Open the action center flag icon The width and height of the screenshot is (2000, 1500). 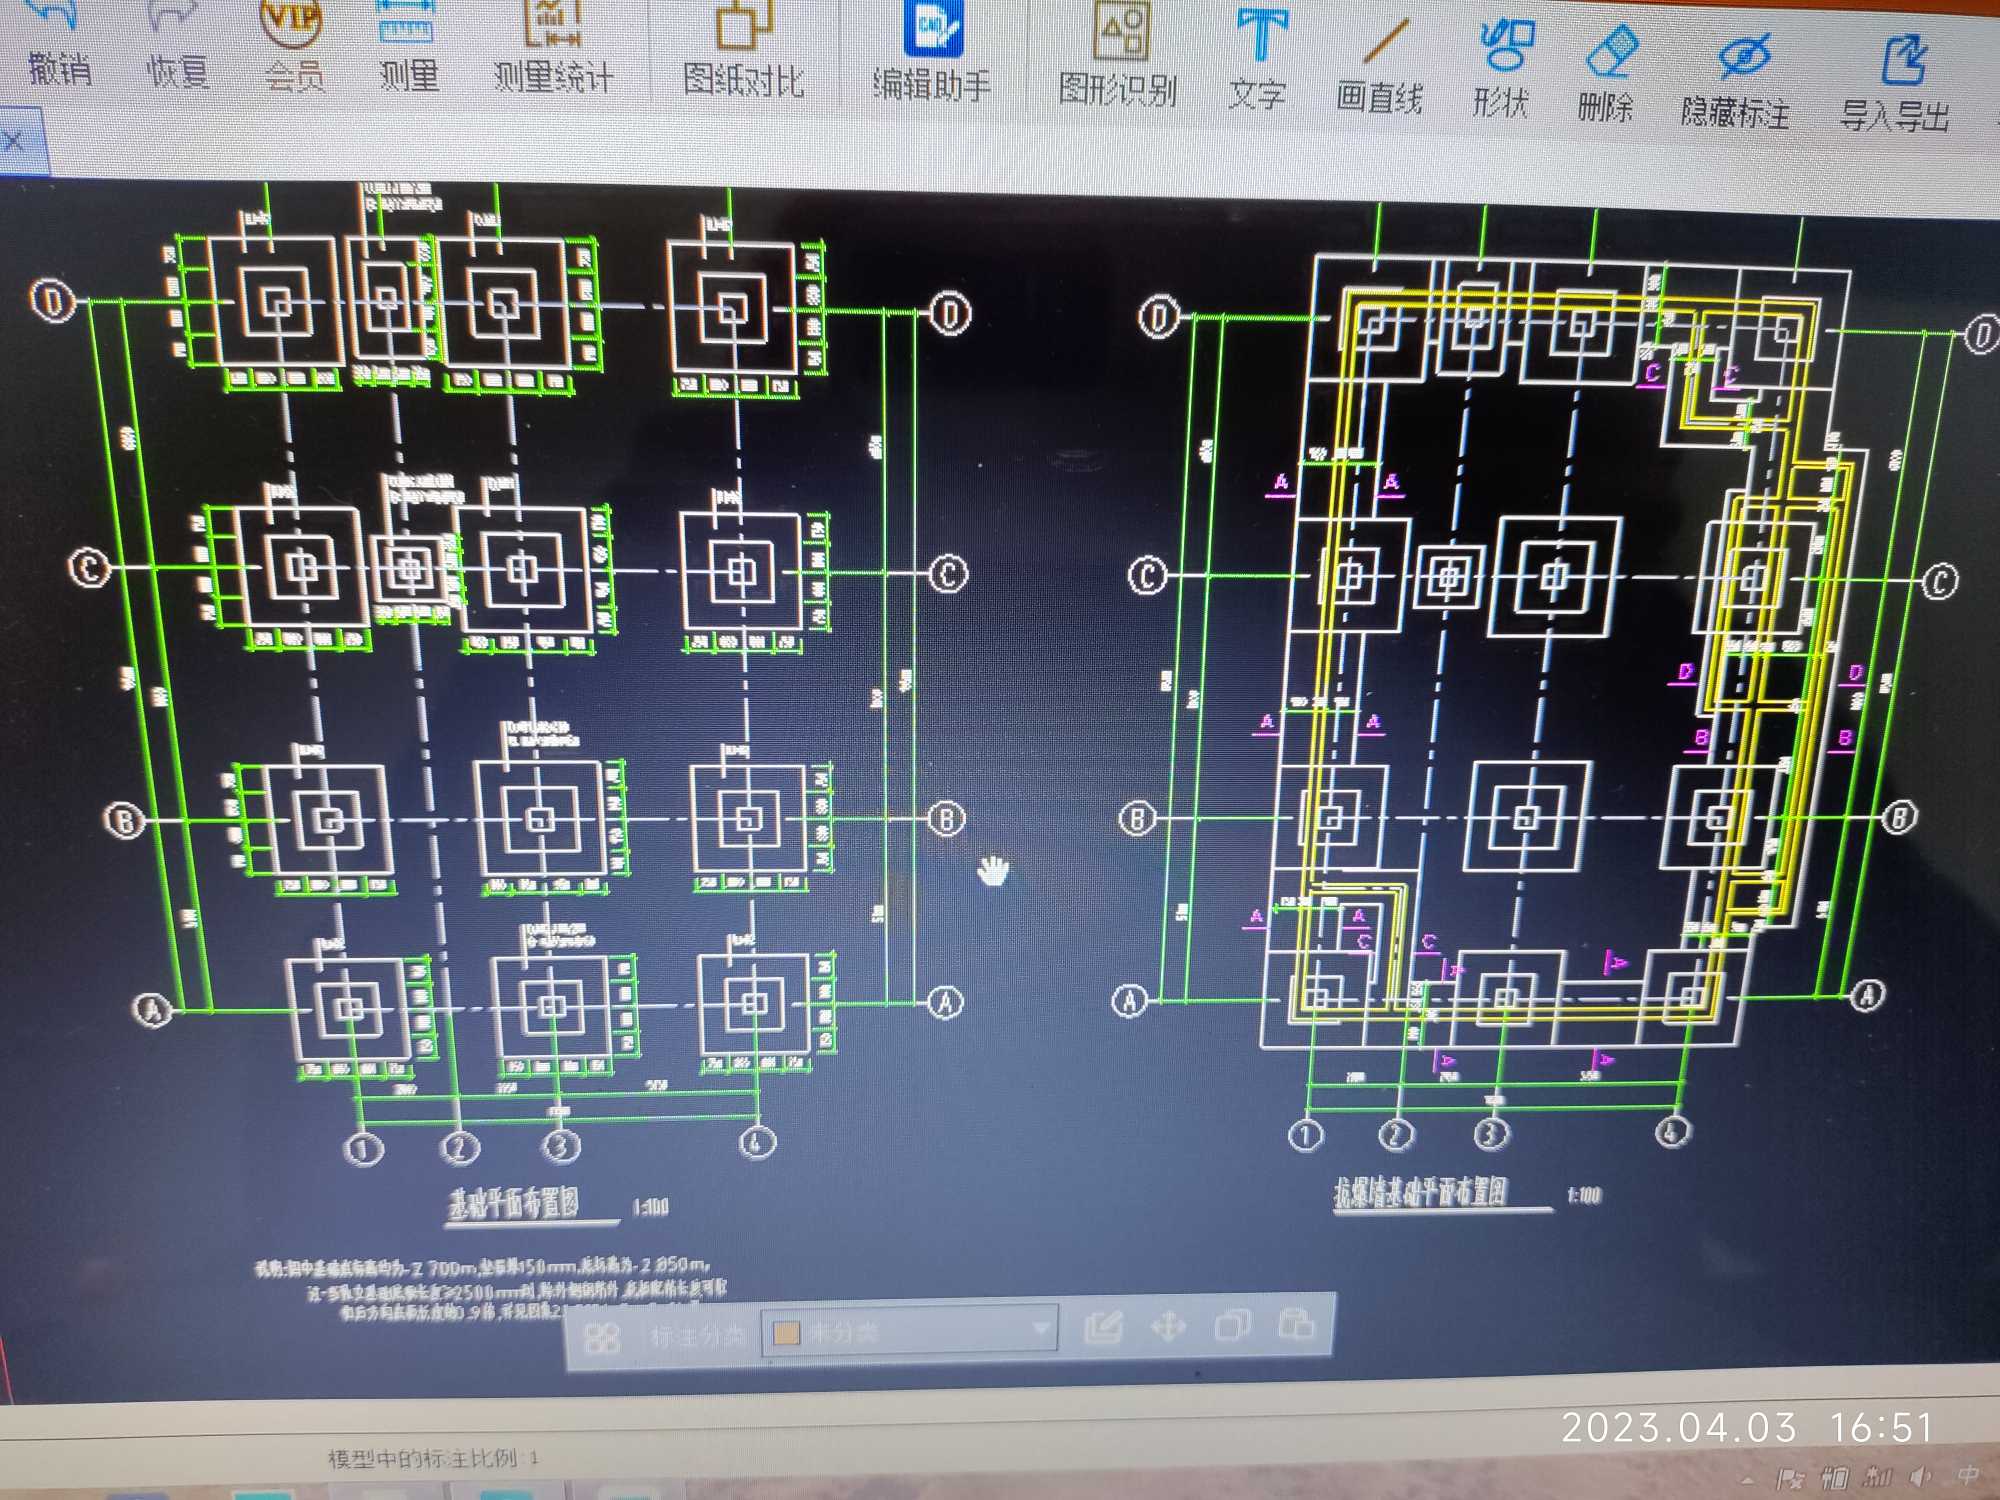pos(1790,1478)
